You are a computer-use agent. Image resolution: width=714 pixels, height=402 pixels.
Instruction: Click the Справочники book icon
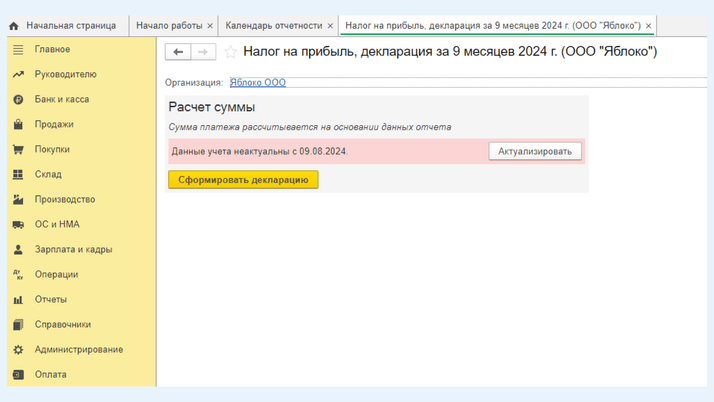(18, 325)
